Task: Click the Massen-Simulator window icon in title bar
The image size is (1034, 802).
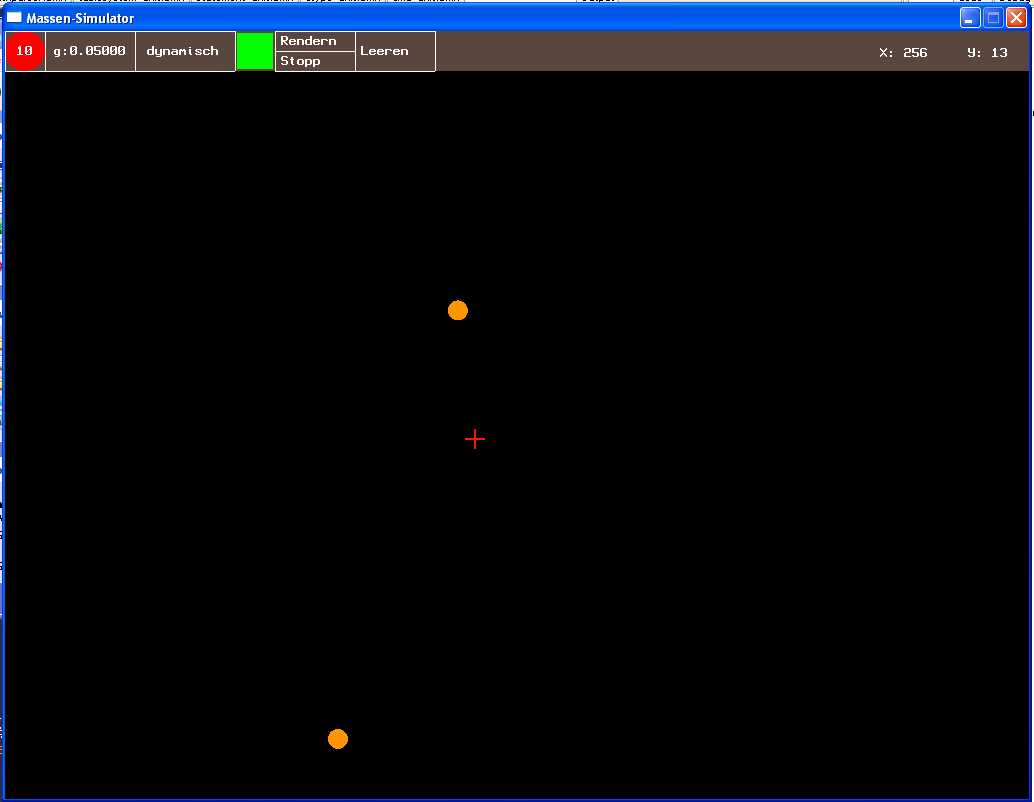Action: tap(15, 18)
